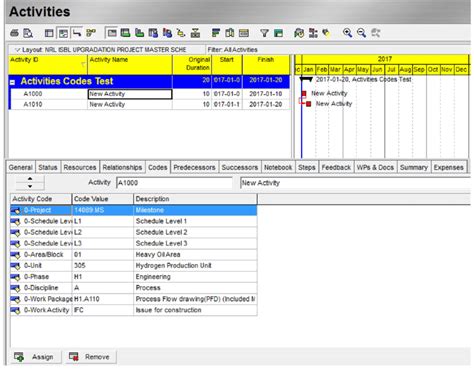Image resolution: width=474 pixels, height=373 pixels.
Task: Open the Layout options dropdown chevron
Action: [x=17, y=50]
